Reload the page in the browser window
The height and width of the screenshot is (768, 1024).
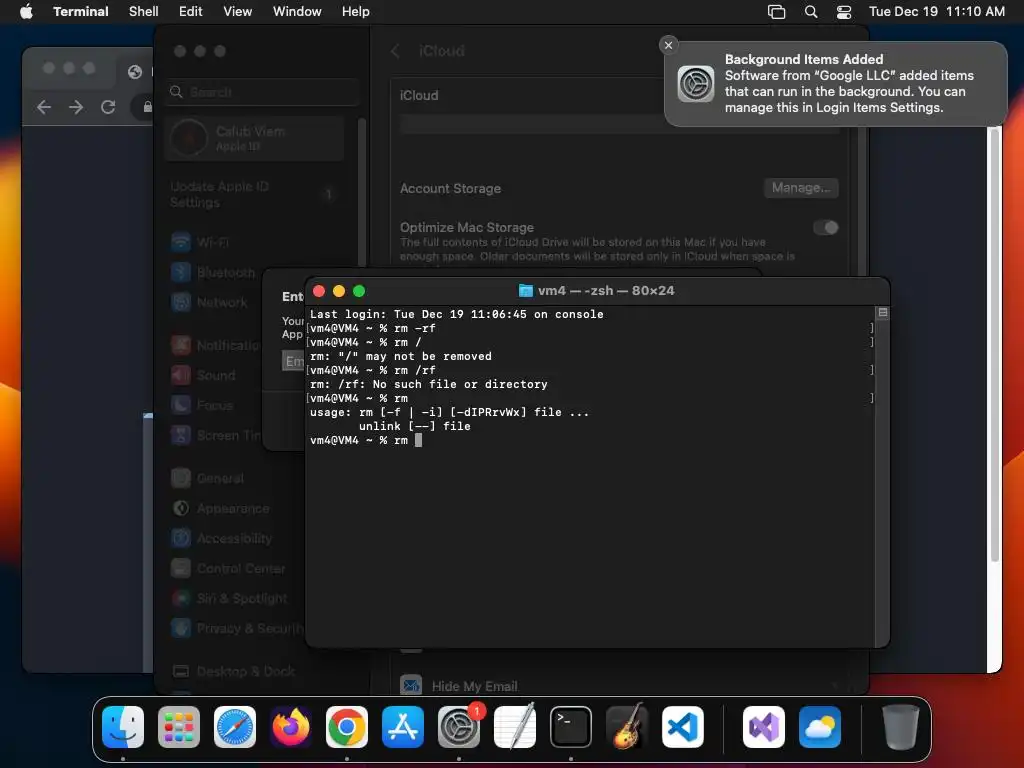tap(108, 107)
